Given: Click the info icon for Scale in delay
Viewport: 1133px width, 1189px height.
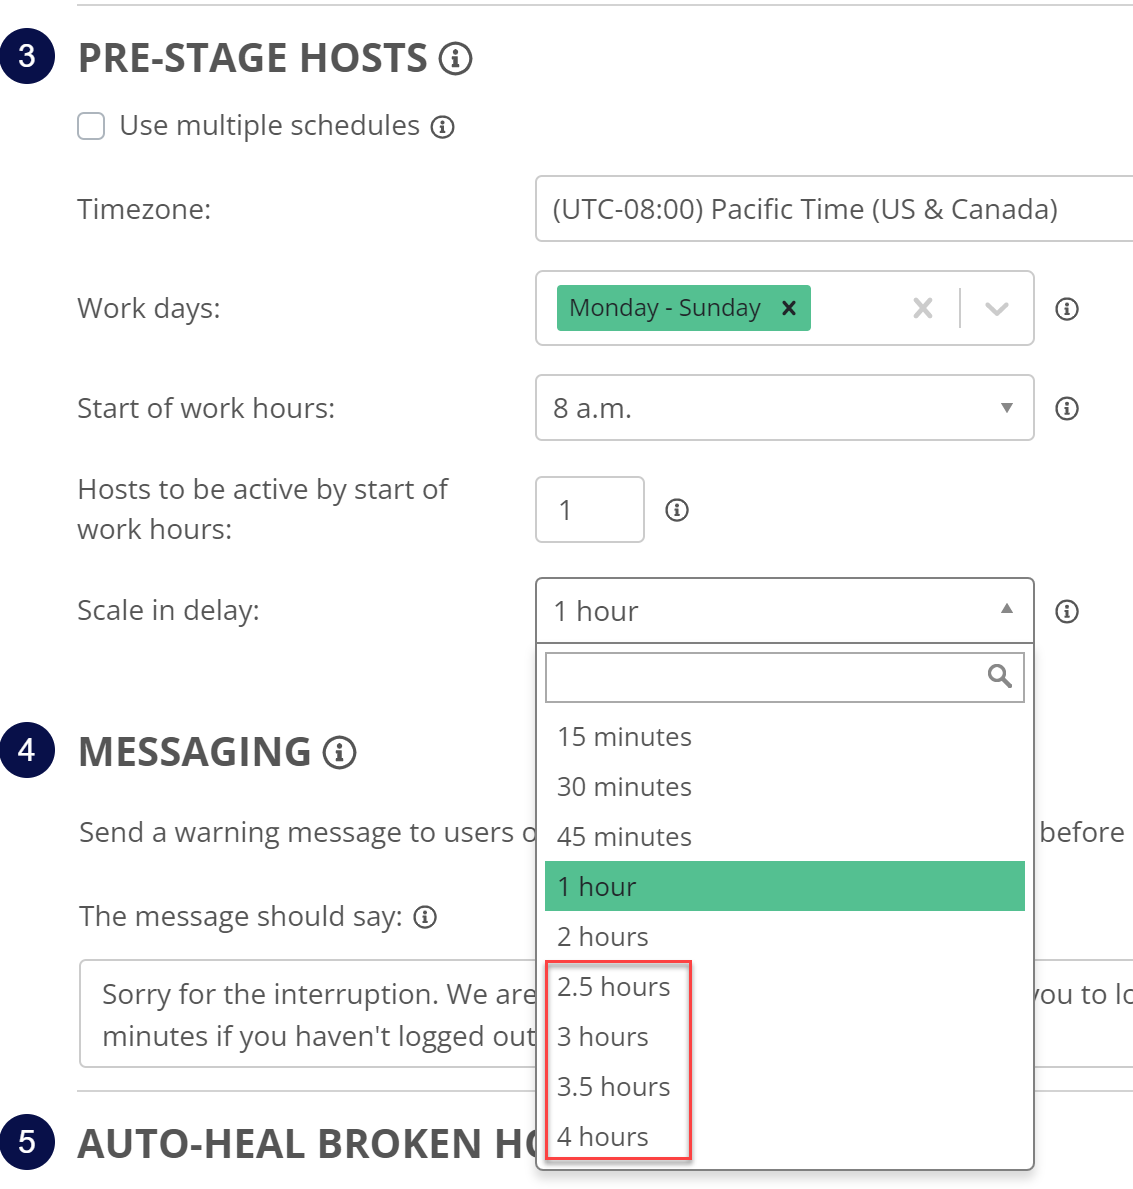Looking at the screenshot, I should pos(1067,611).
